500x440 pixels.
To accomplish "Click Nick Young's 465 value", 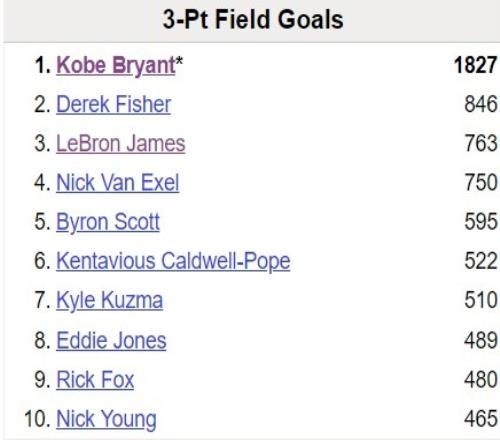I will pos(481,419).
